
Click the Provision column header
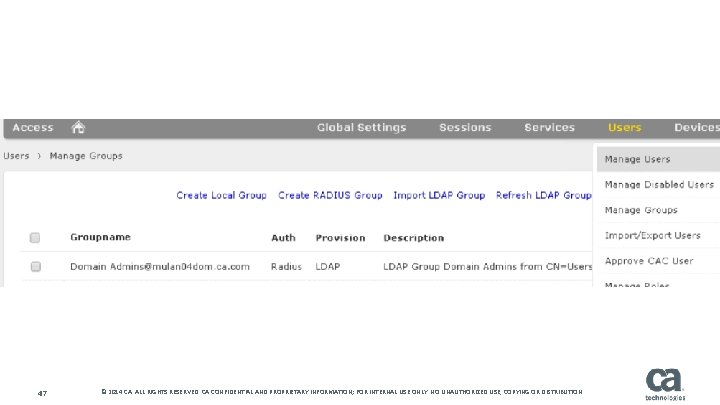tap(340, 238)
